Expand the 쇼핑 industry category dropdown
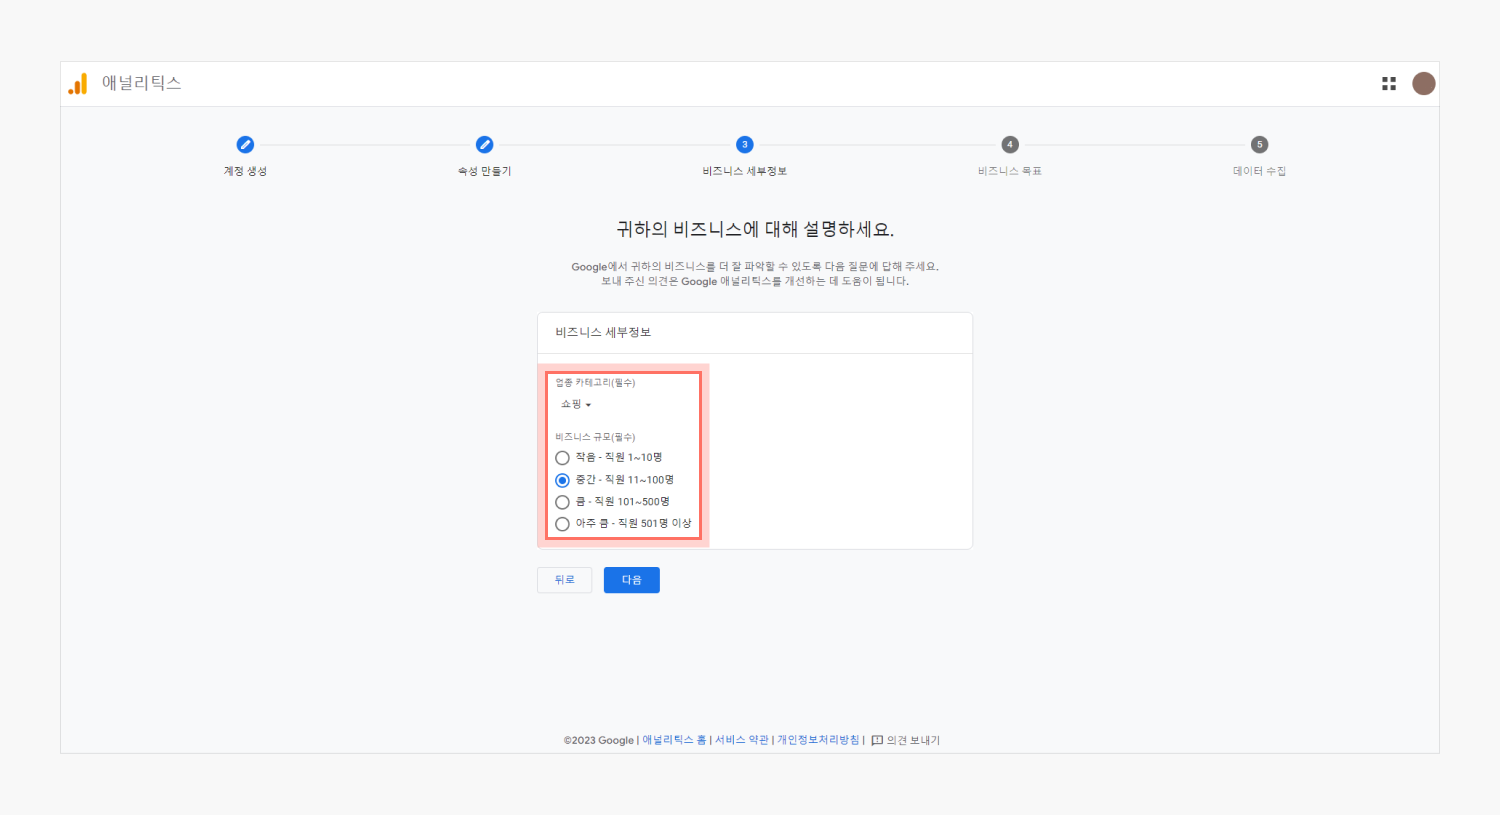The image size is (1500, 815). pos(576,405)
